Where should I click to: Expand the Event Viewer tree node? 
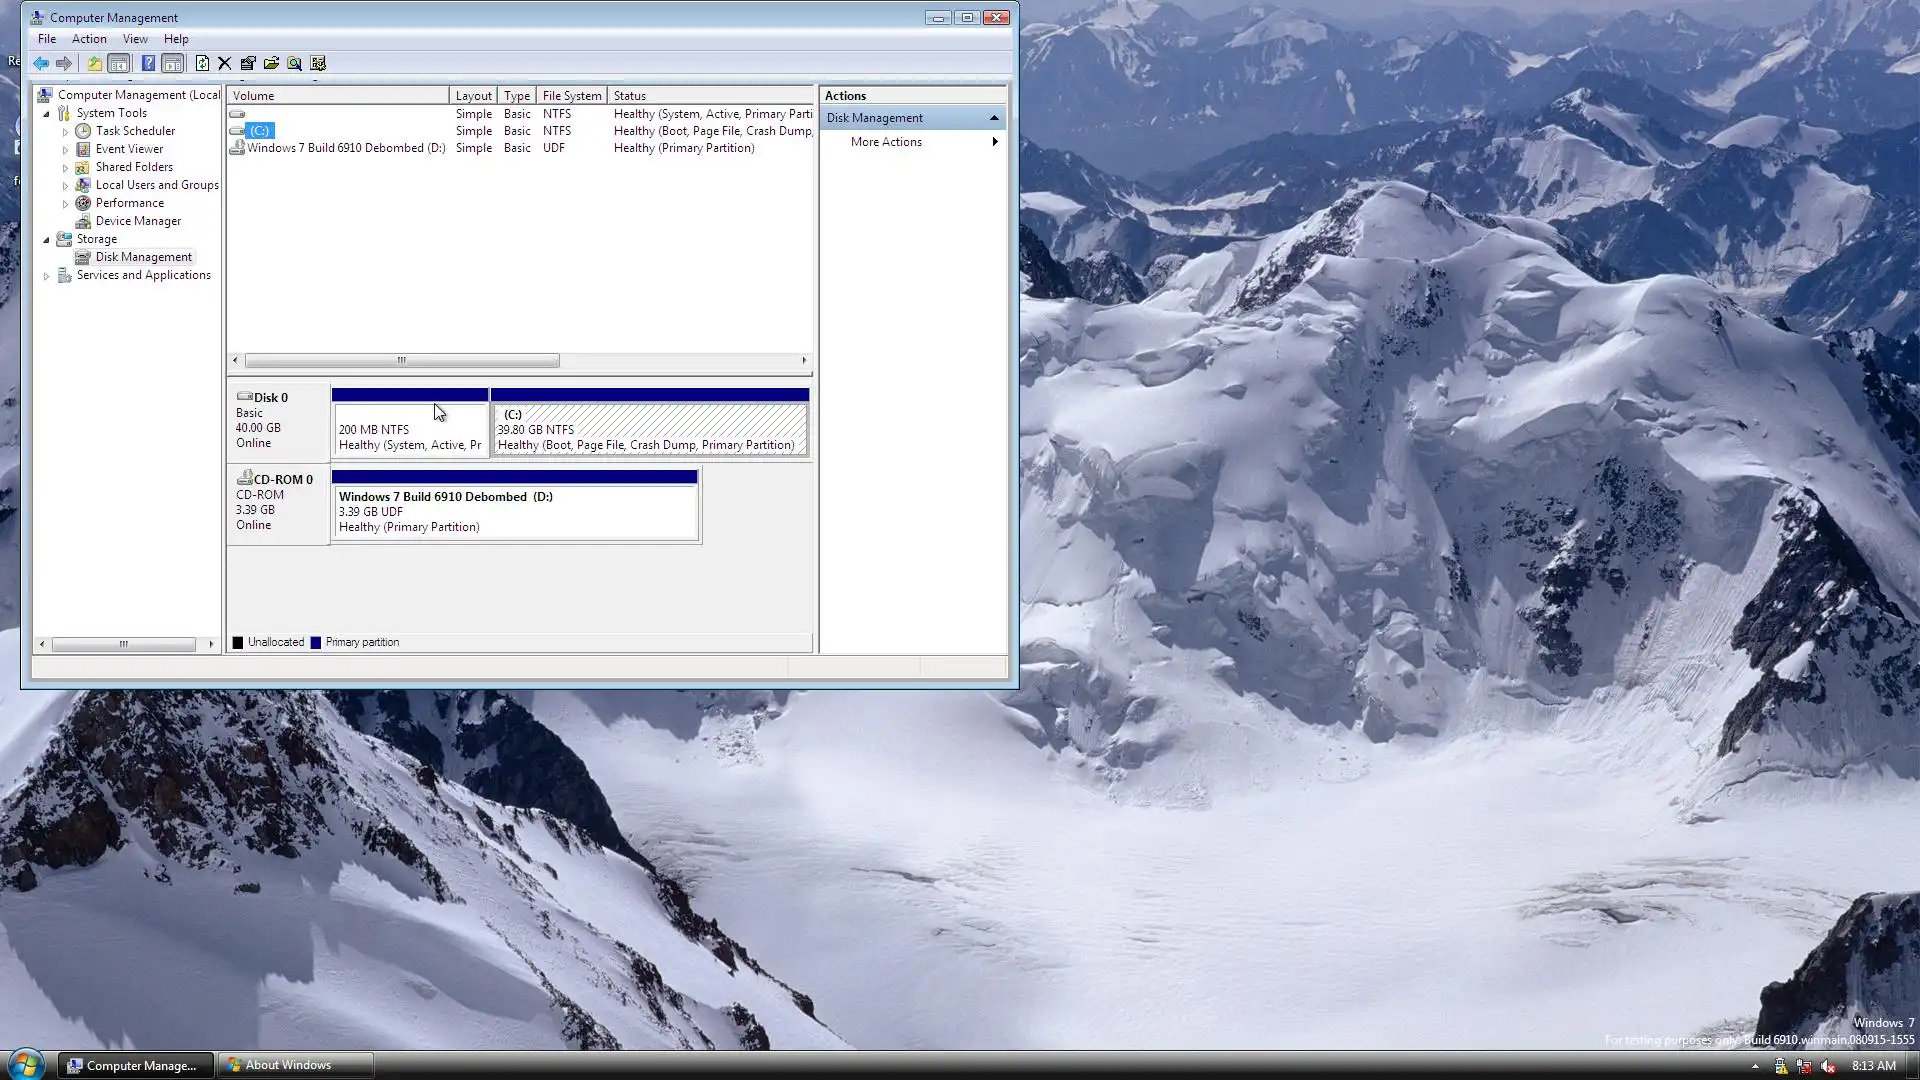click(x=66, y=150)
